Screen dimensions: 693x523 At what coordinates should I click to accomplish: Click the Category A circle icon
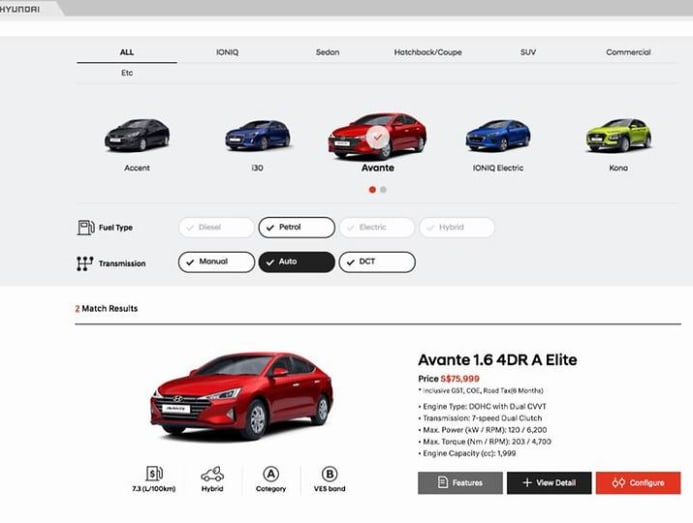(x=270, y=474)
